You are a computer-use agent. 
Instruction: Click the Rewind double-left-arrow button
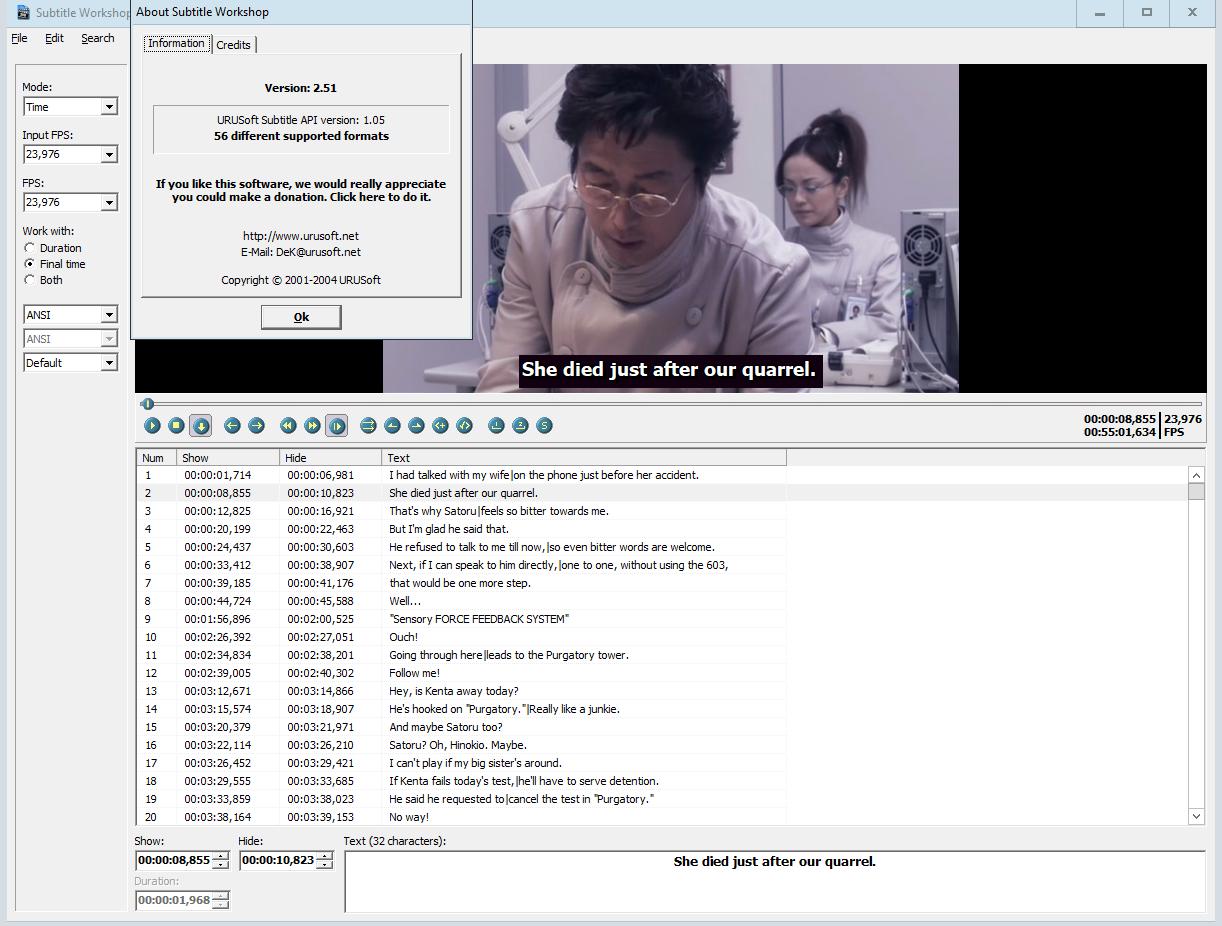(288, 426)
